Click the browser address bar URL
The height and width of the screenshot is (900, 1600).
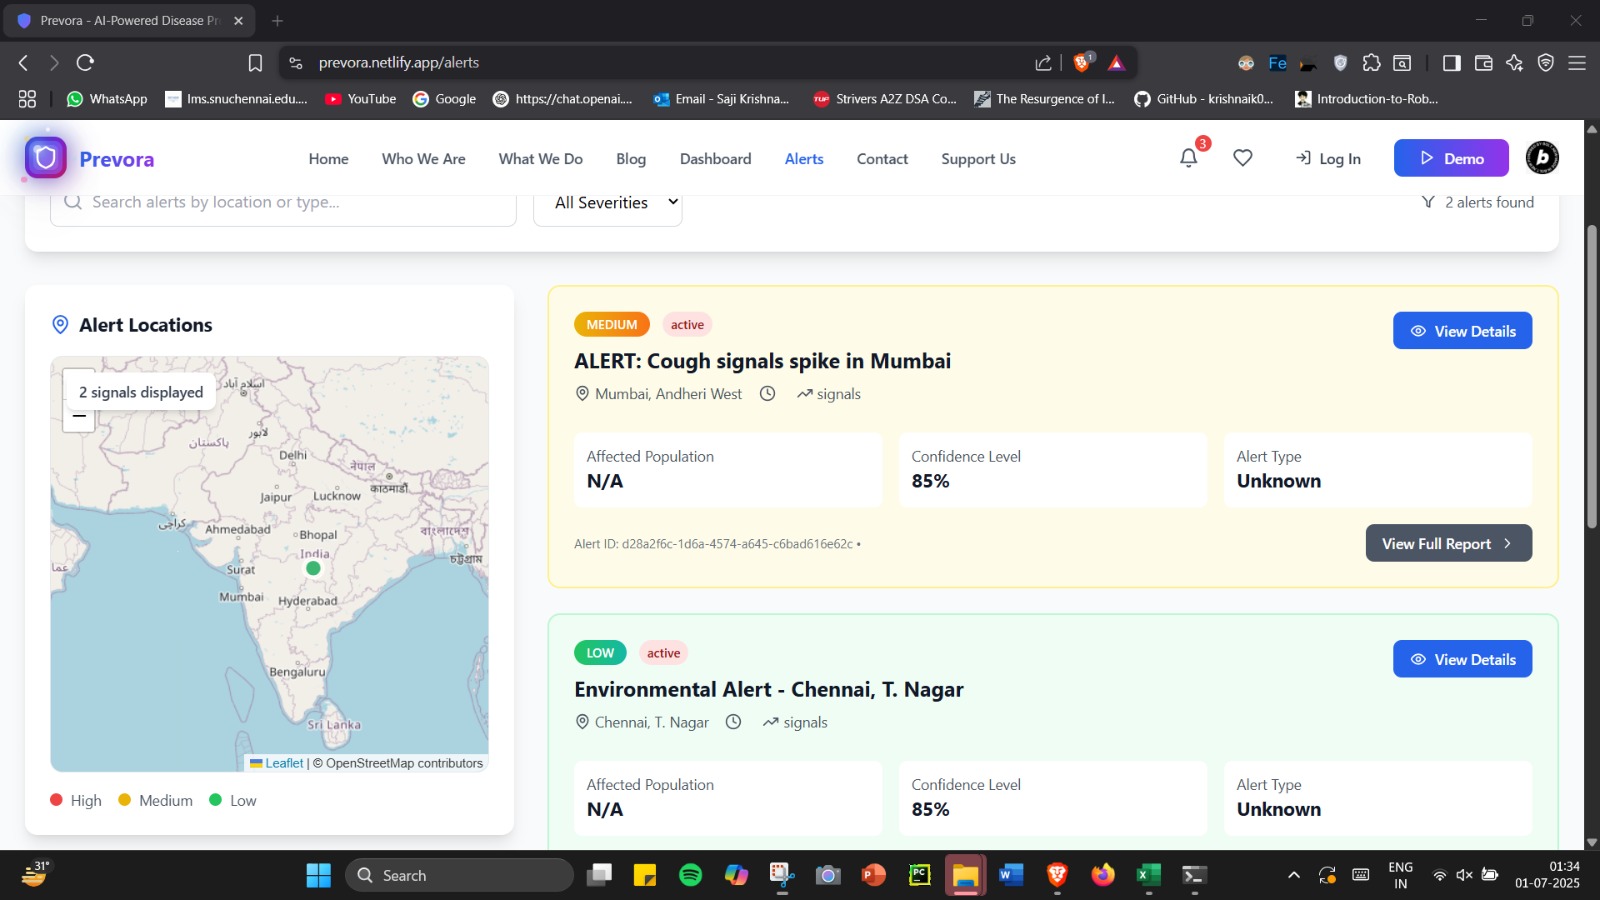(399, 63)
